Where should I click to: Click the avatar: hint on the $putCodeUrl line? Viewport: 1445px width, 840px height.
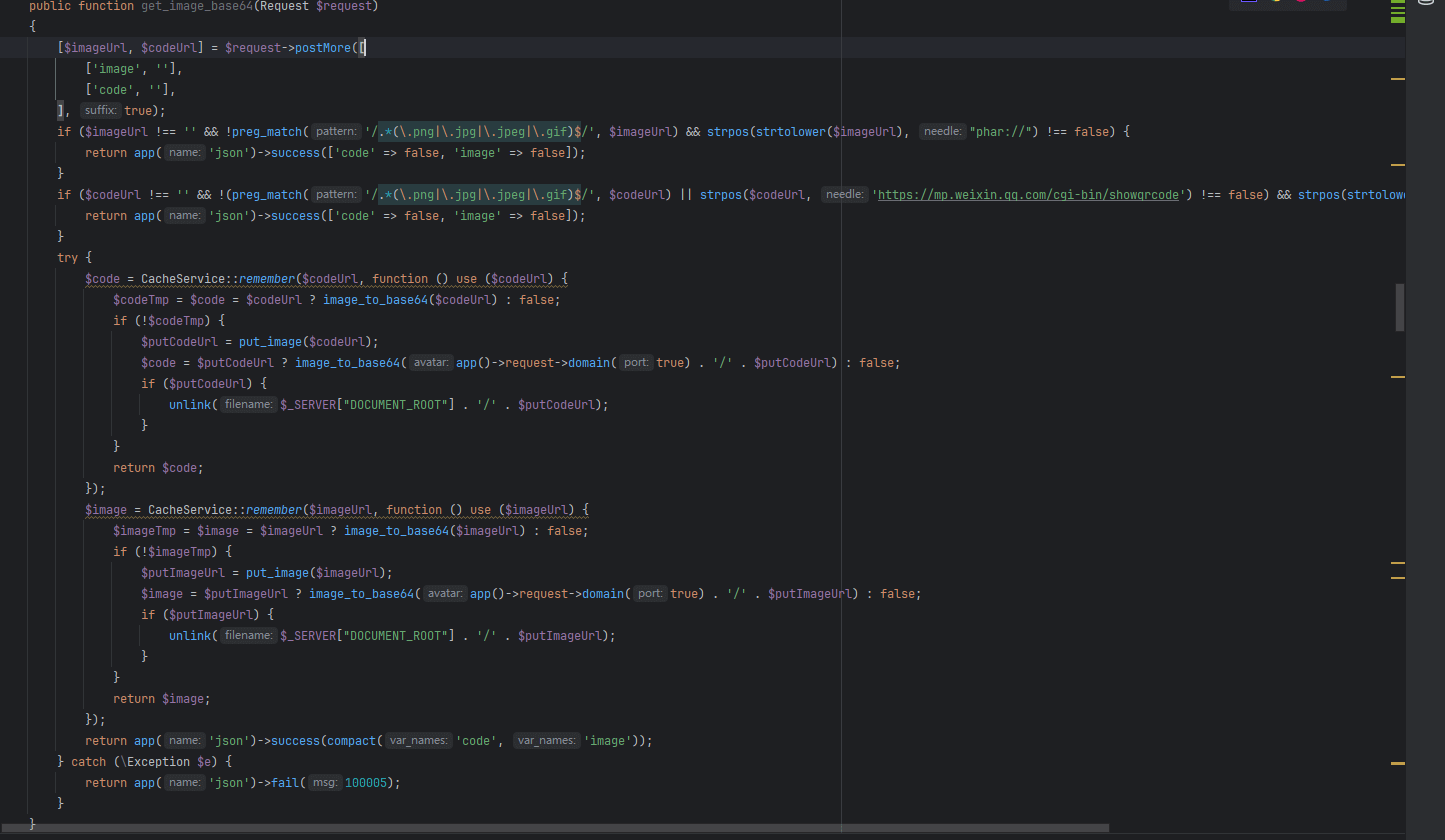(x=431, y=363)
